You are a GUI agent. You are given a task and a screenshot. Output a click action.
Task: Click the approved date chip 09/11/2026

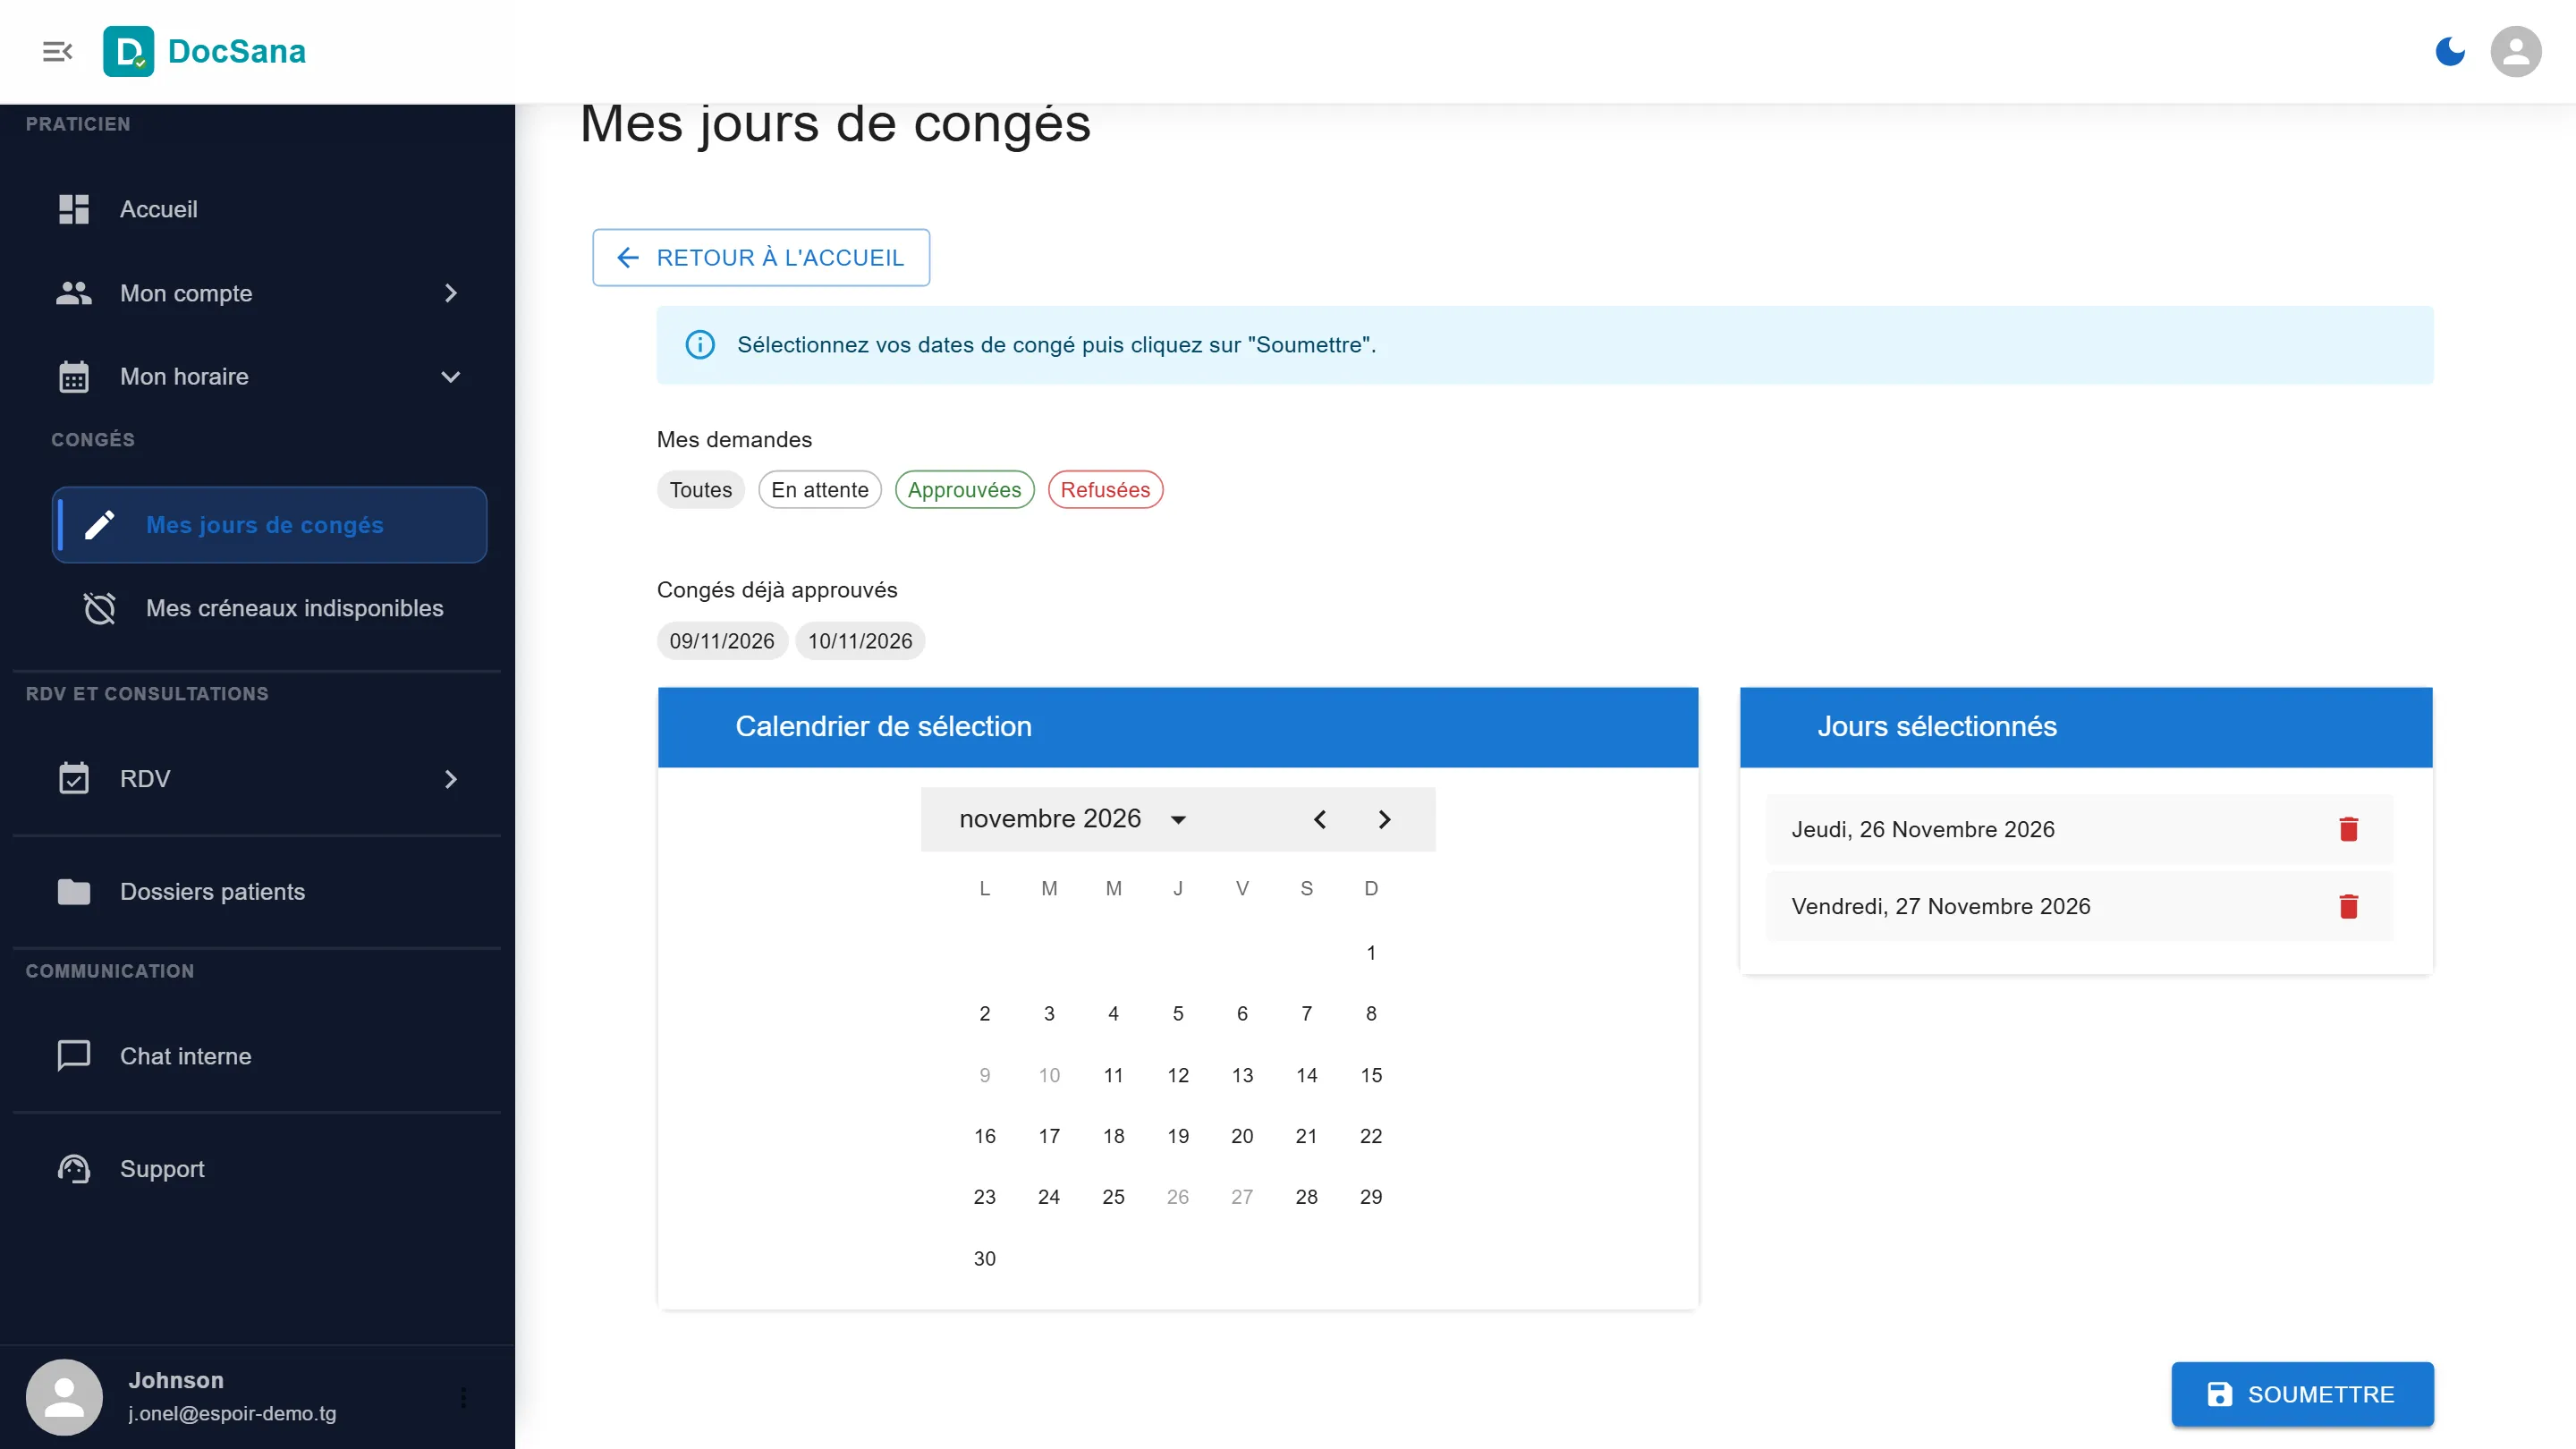tap(722, 641)
